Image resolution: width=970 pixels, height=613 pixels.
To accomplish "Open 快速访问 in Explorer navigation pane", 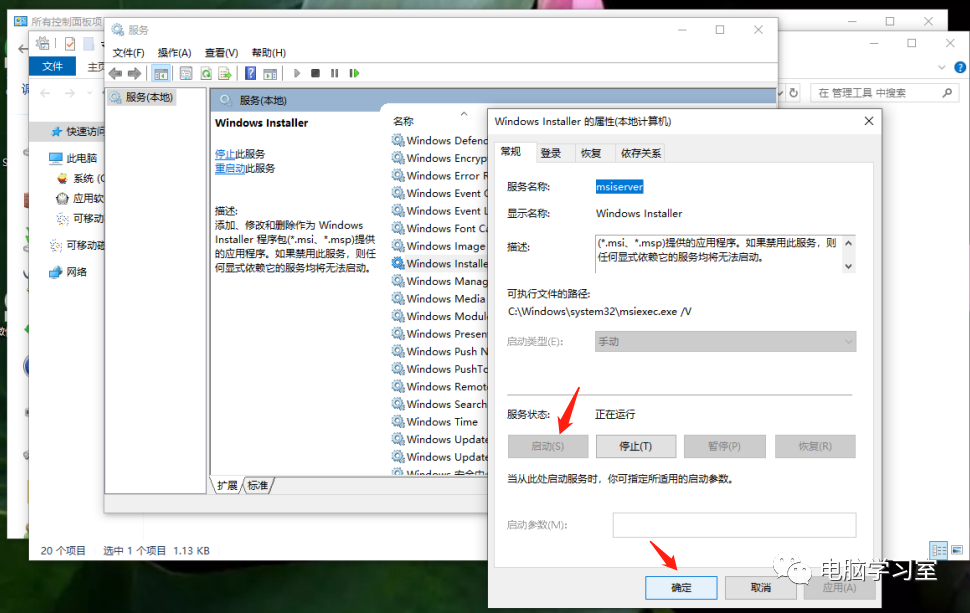I will pyautogui.click(x=79, y=132).
